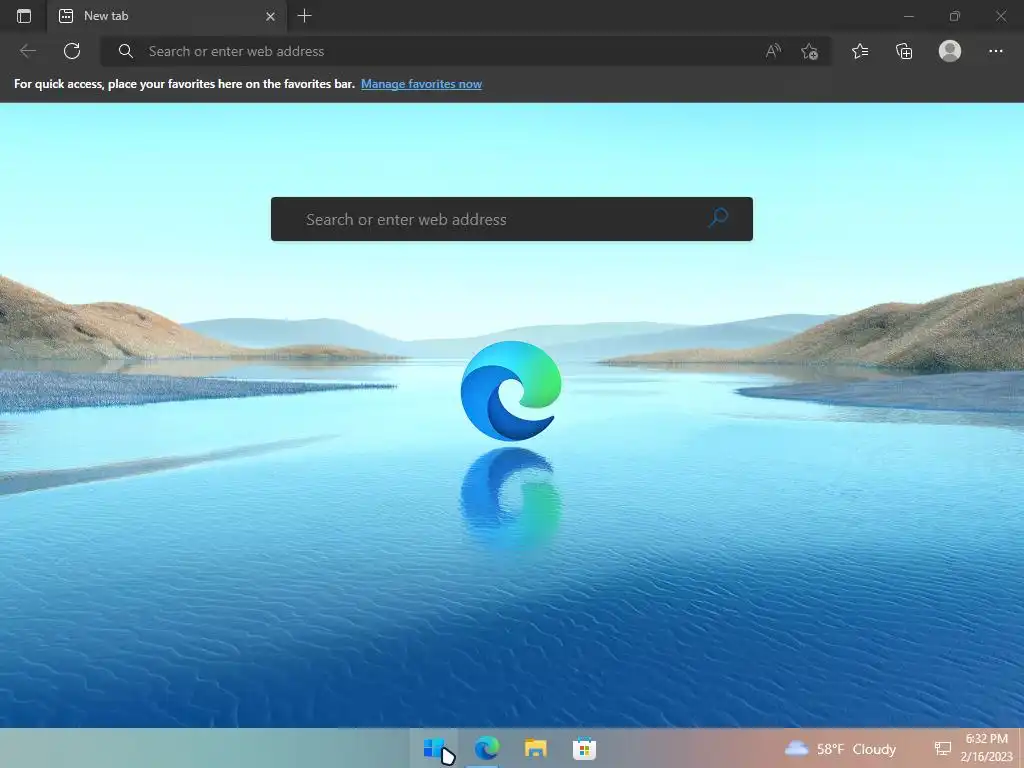This screenshot has width=1024, height=768.
Task: Open the profile avatar menu
Action: coord(950,51)
